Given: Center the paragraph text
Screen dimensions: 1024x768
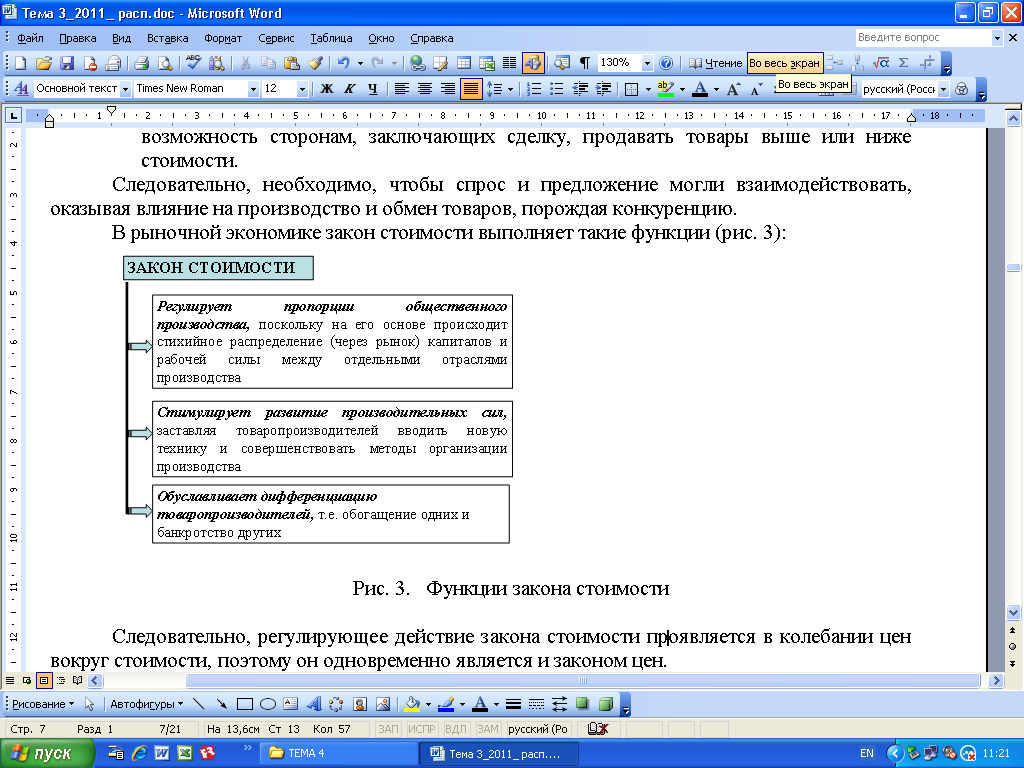Looking at the screenshot, I should pyautogui.click(x=424, y=89).
